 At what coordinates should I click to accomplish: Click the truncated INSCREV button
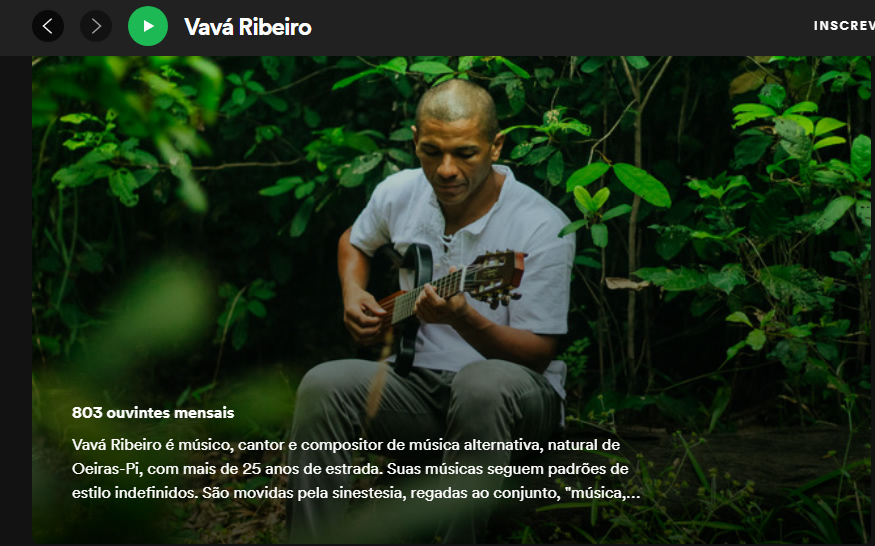click(844, 26)
